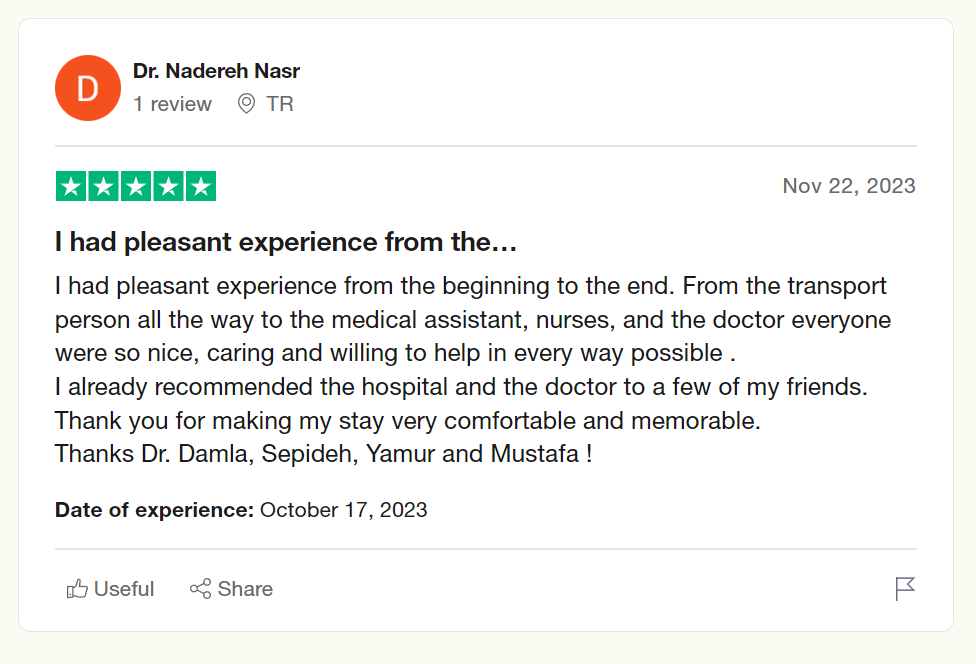976x664 pixels.
Task: Click the first green rating star
Action: click(71, 186)
